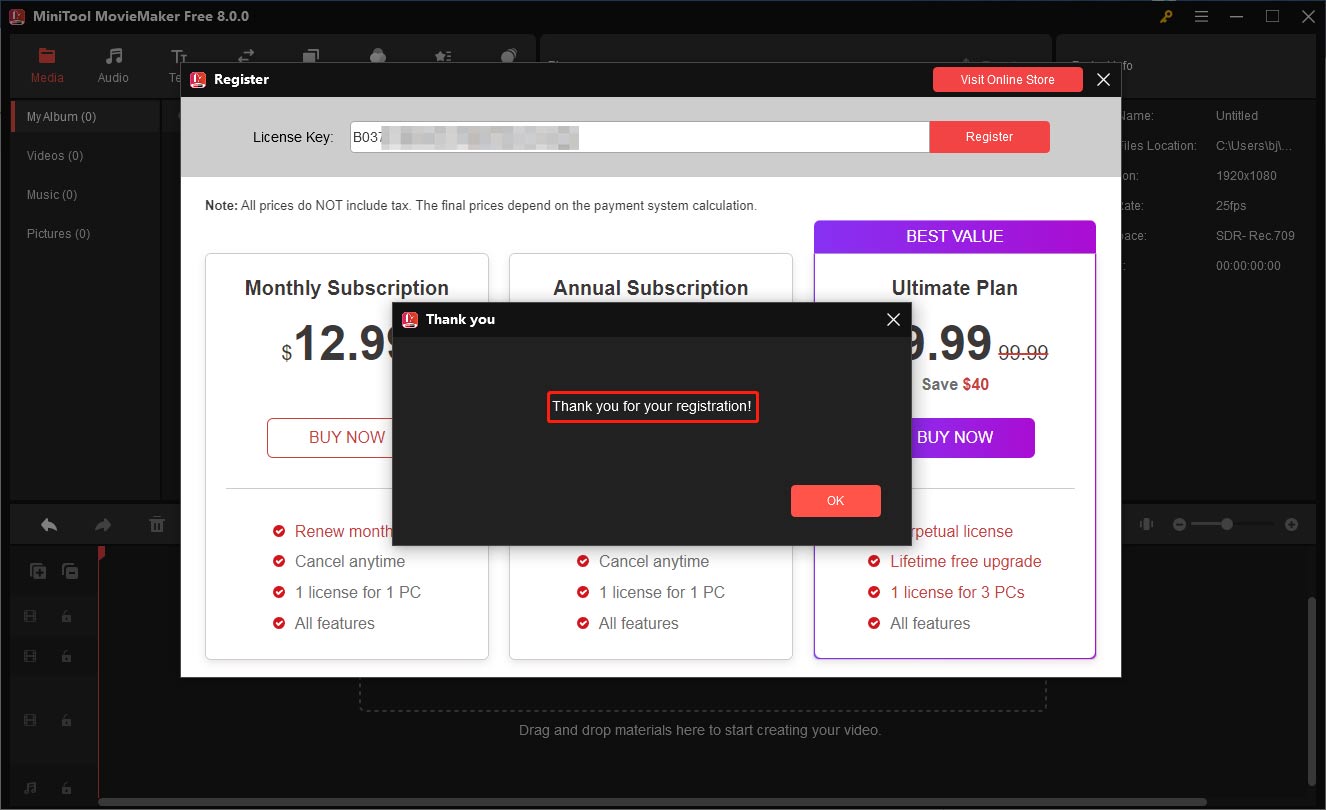Click the Undo arrow in timeline toolbar

tap(48, 524)
